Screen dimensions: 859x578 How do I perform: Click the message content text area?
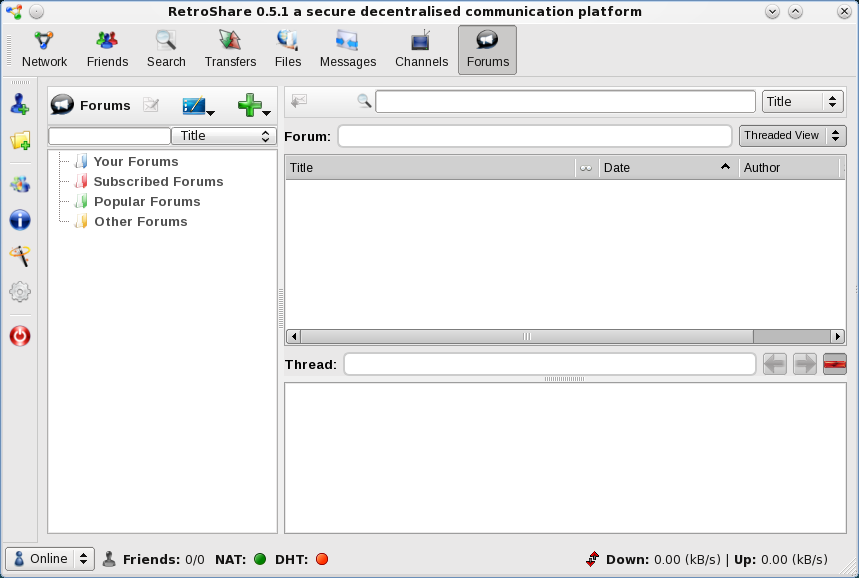click(x=565, y=458)
